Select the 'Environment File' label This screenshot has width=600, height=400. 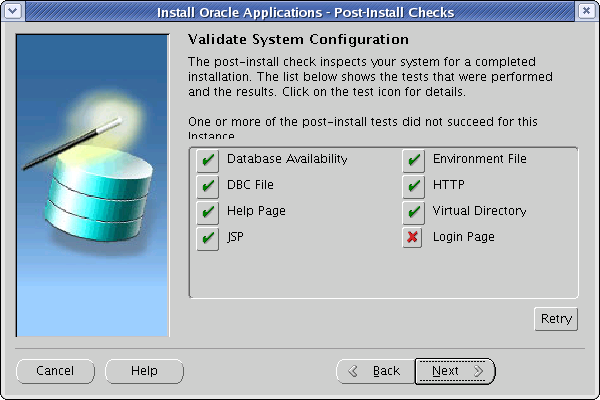(x=480, y=159)
